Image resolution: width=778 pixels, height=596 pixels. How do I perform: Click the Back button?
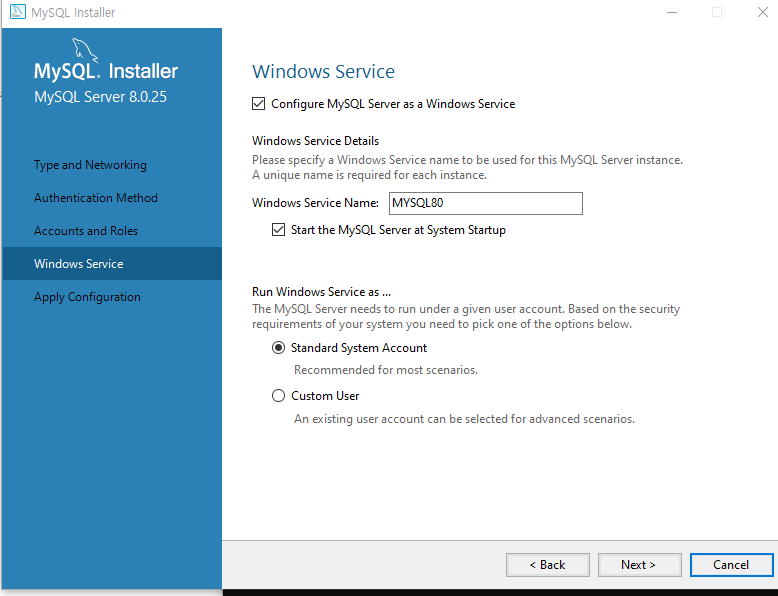pyautogui.click(x=548, y=565)
